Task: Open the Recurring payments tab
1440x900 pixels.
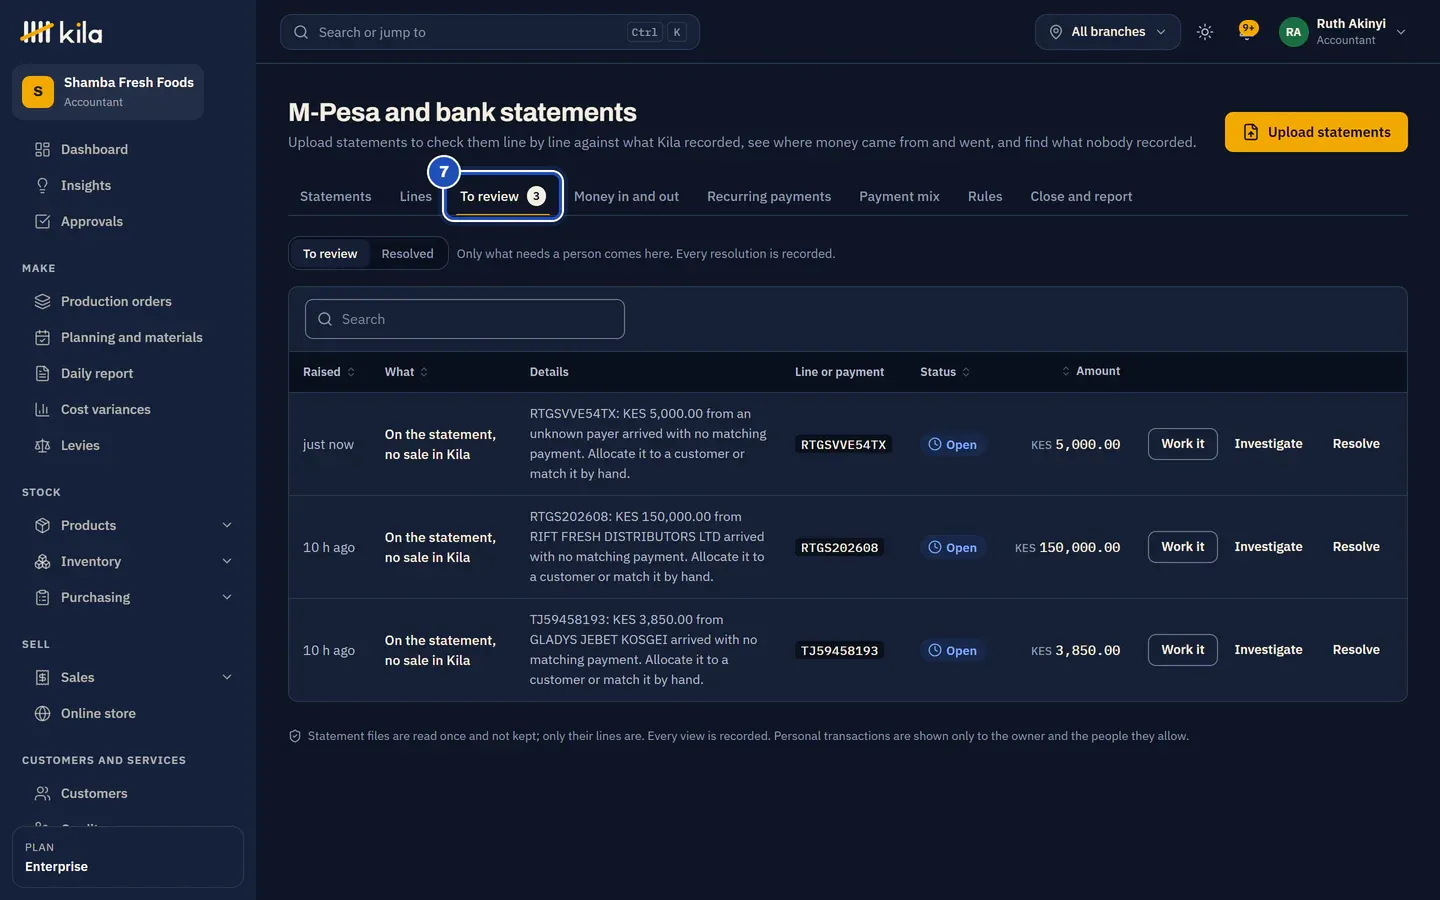Action: tap(769, 196)
